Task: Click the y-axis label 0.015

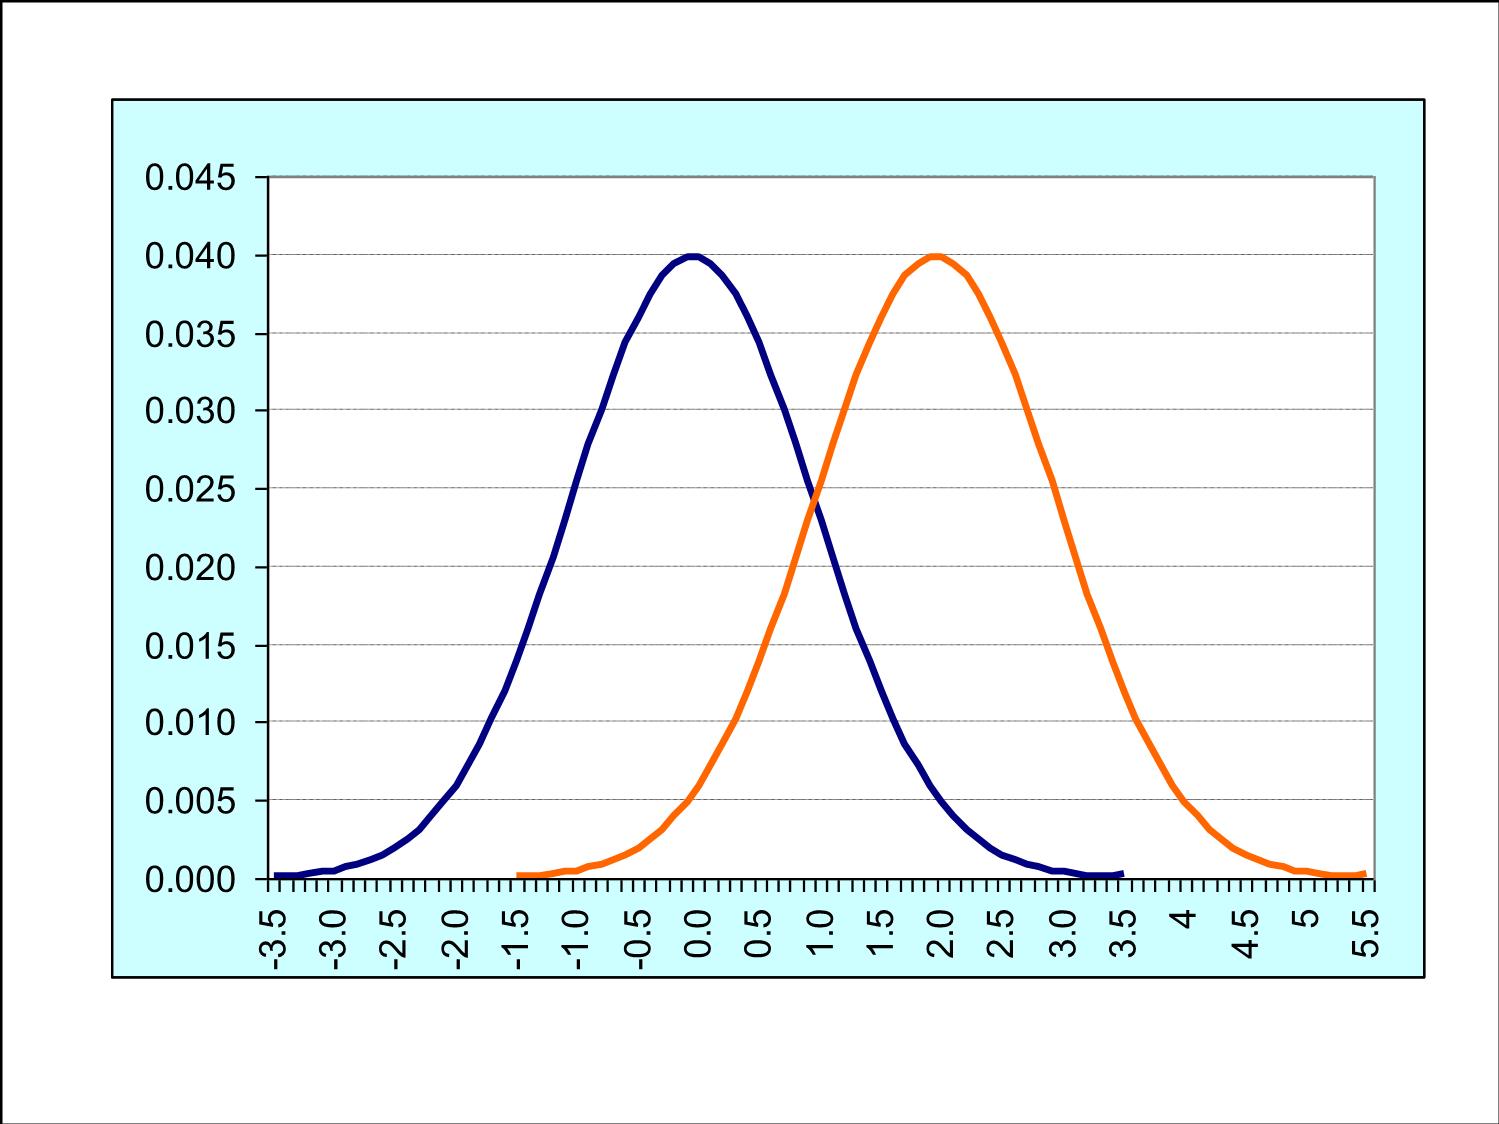Action: coord(191,645)
